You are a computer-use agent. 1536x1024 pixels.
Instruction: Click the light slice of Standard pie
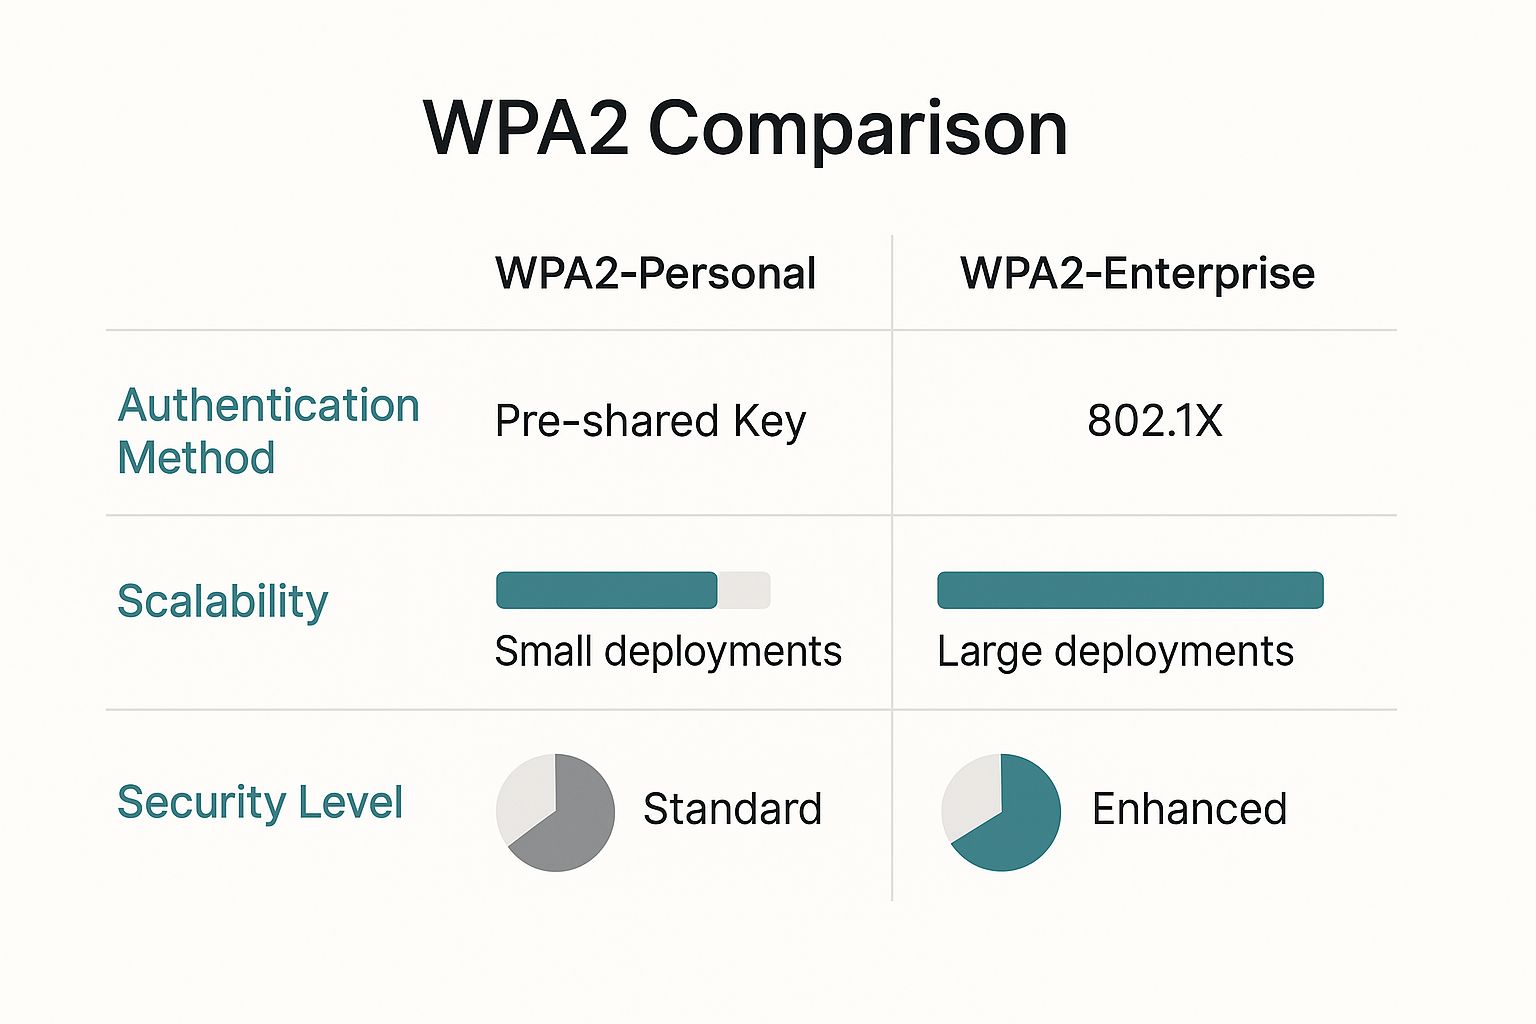point(528,797)
